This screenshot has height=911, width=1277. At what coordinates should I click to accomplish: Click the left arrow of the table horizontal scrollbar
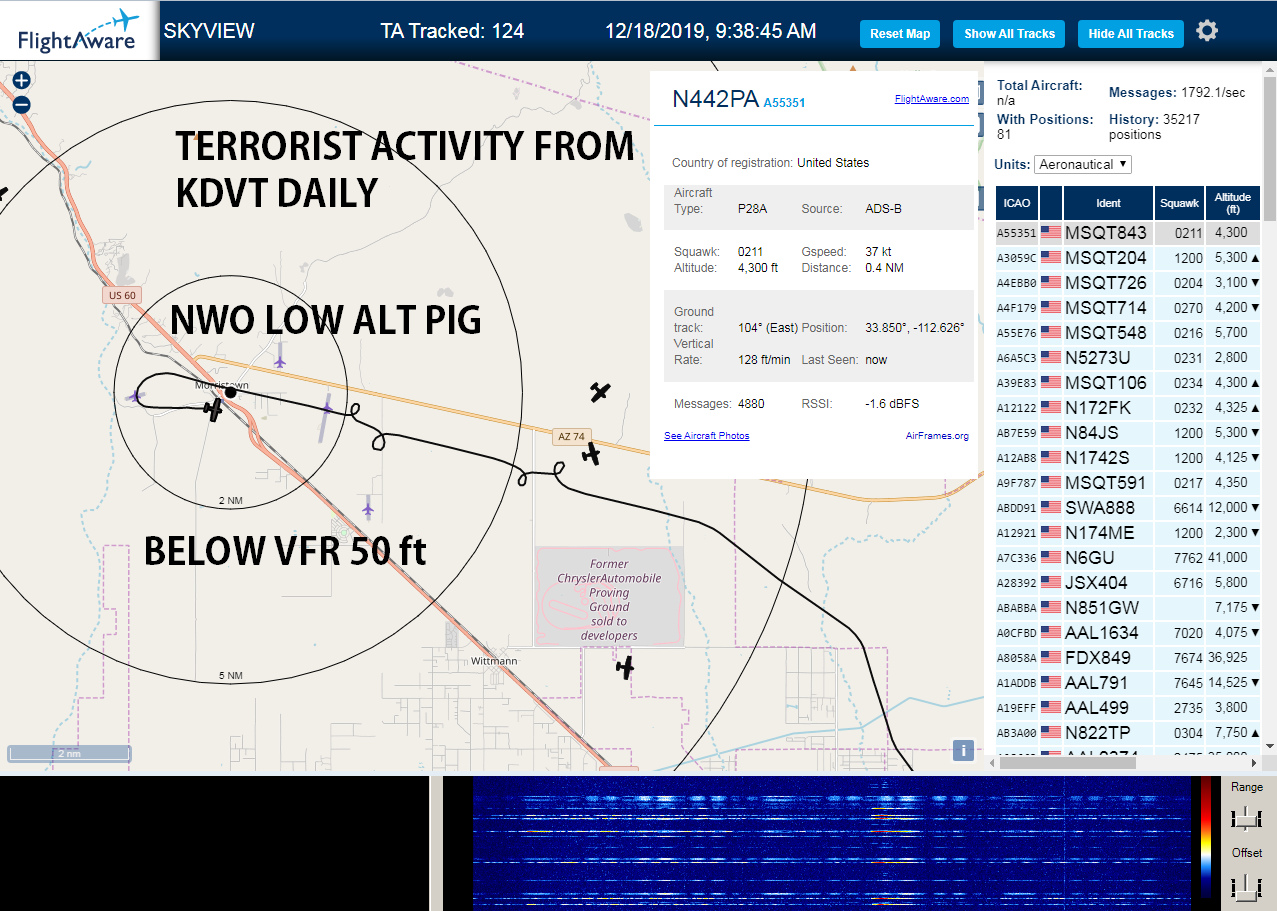(x=992, y=763)
